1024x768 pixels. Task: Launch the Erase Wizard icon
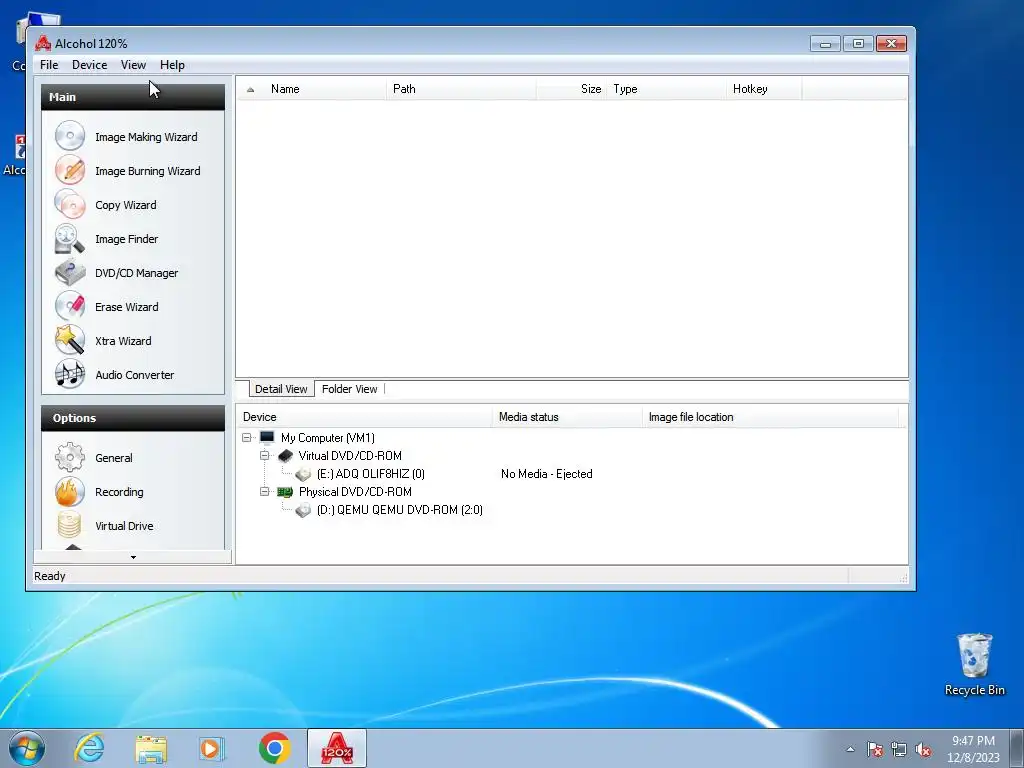[x=70, y=306]
